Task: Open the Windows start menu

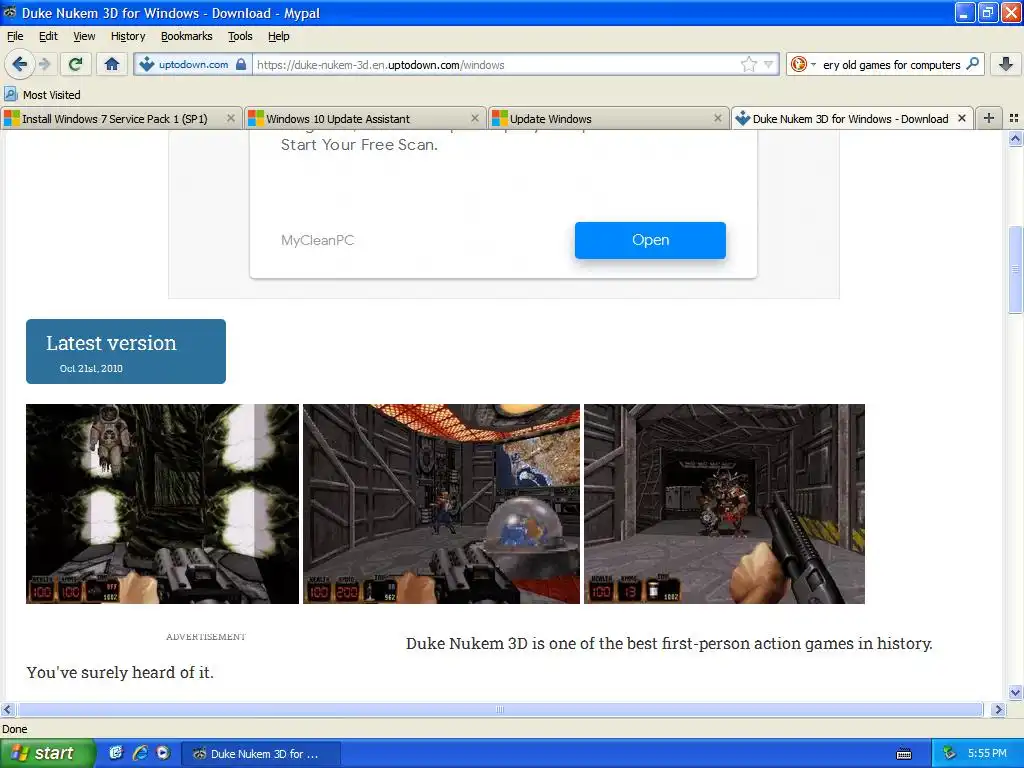Action: (48, 753)
